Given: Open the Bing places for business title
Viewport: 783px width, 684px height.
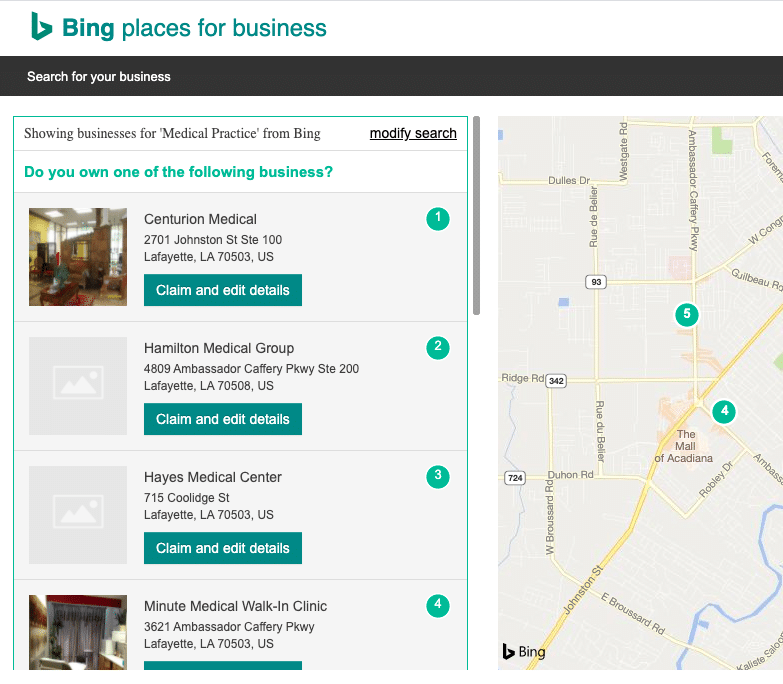Looking at the screenshot, I should [194, 27].
